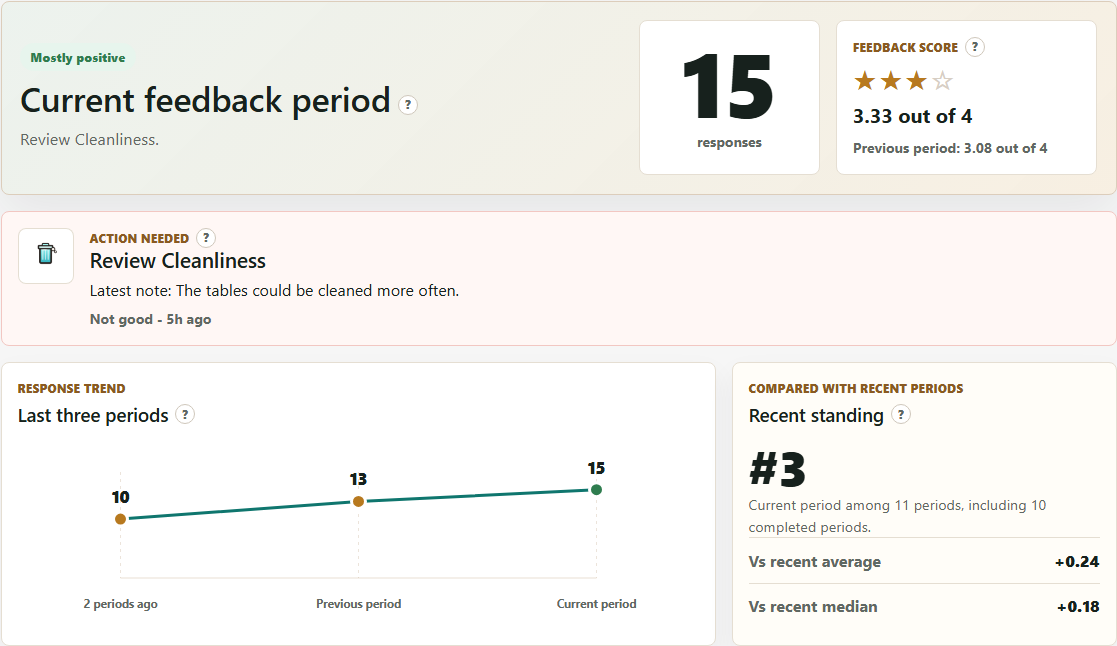Click the #3 ranking value
Screen dimensions: 1117x646
coord(777,469)
